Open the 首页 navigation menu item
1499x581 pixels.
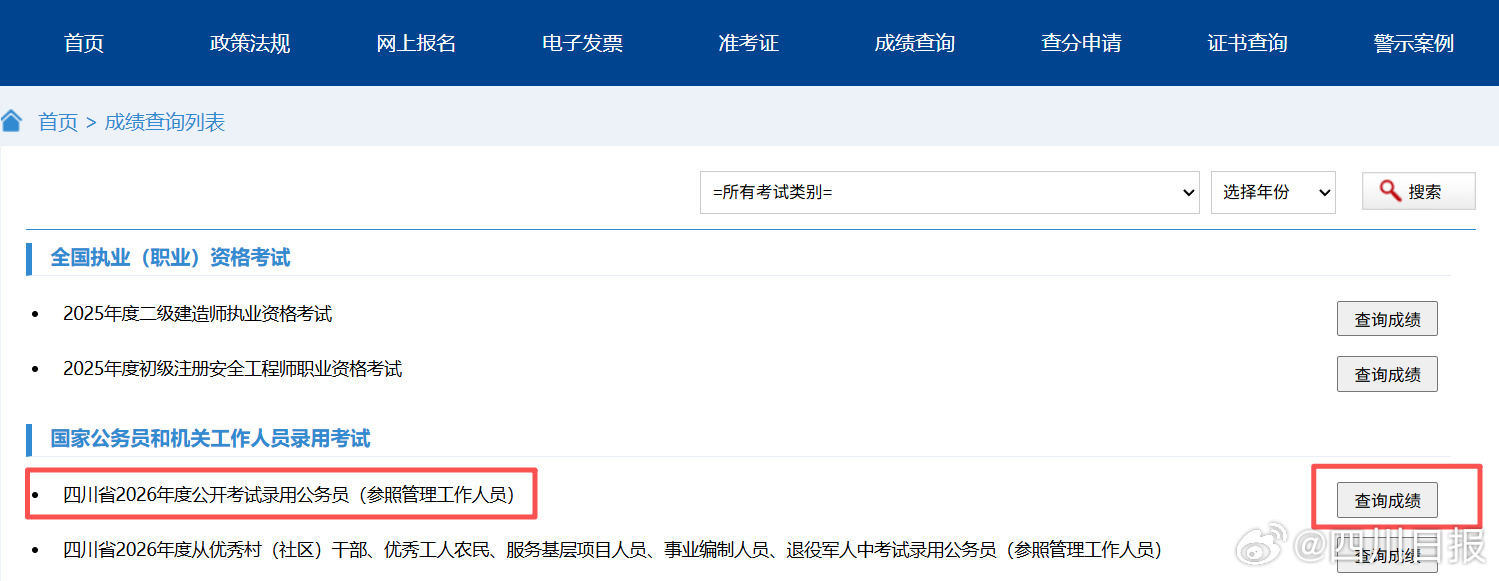click(x=84, y=43)
